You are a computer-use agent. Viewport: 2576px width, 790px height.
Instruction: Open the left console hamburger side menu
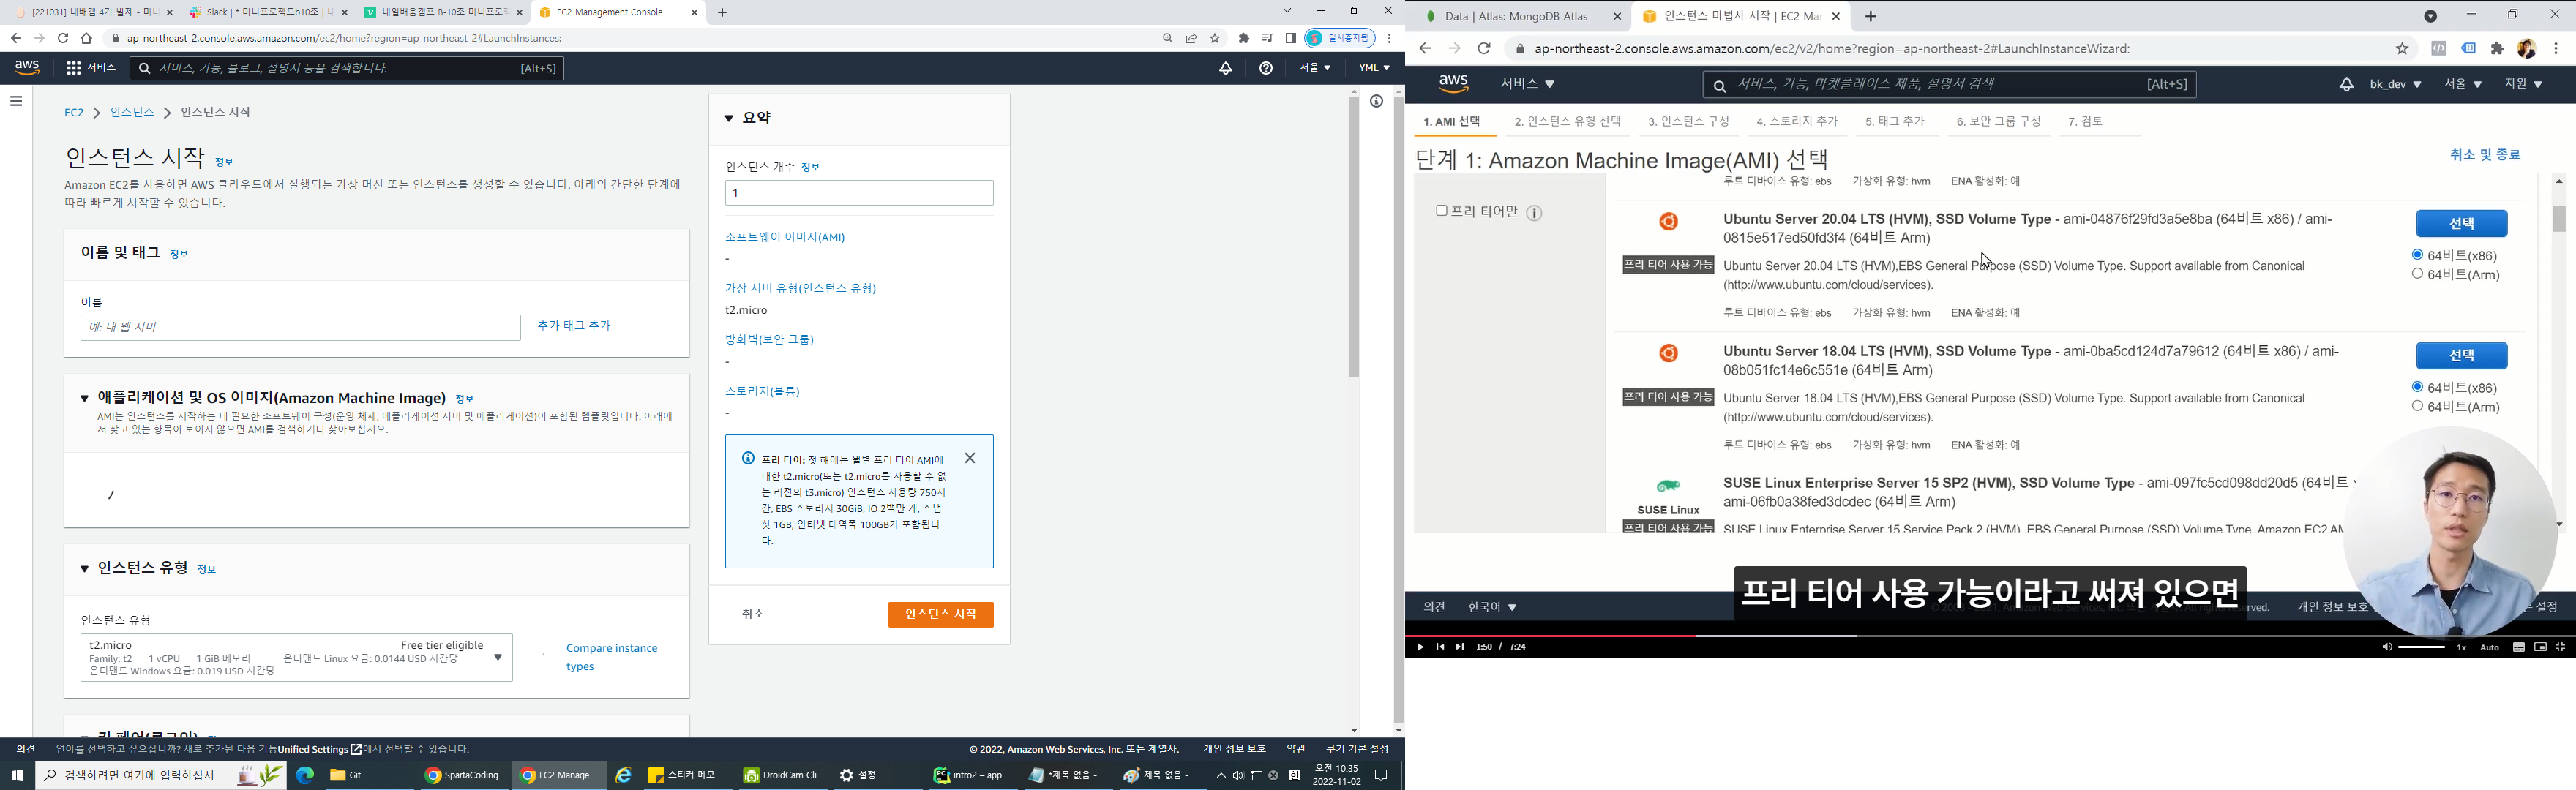point(16,101)
